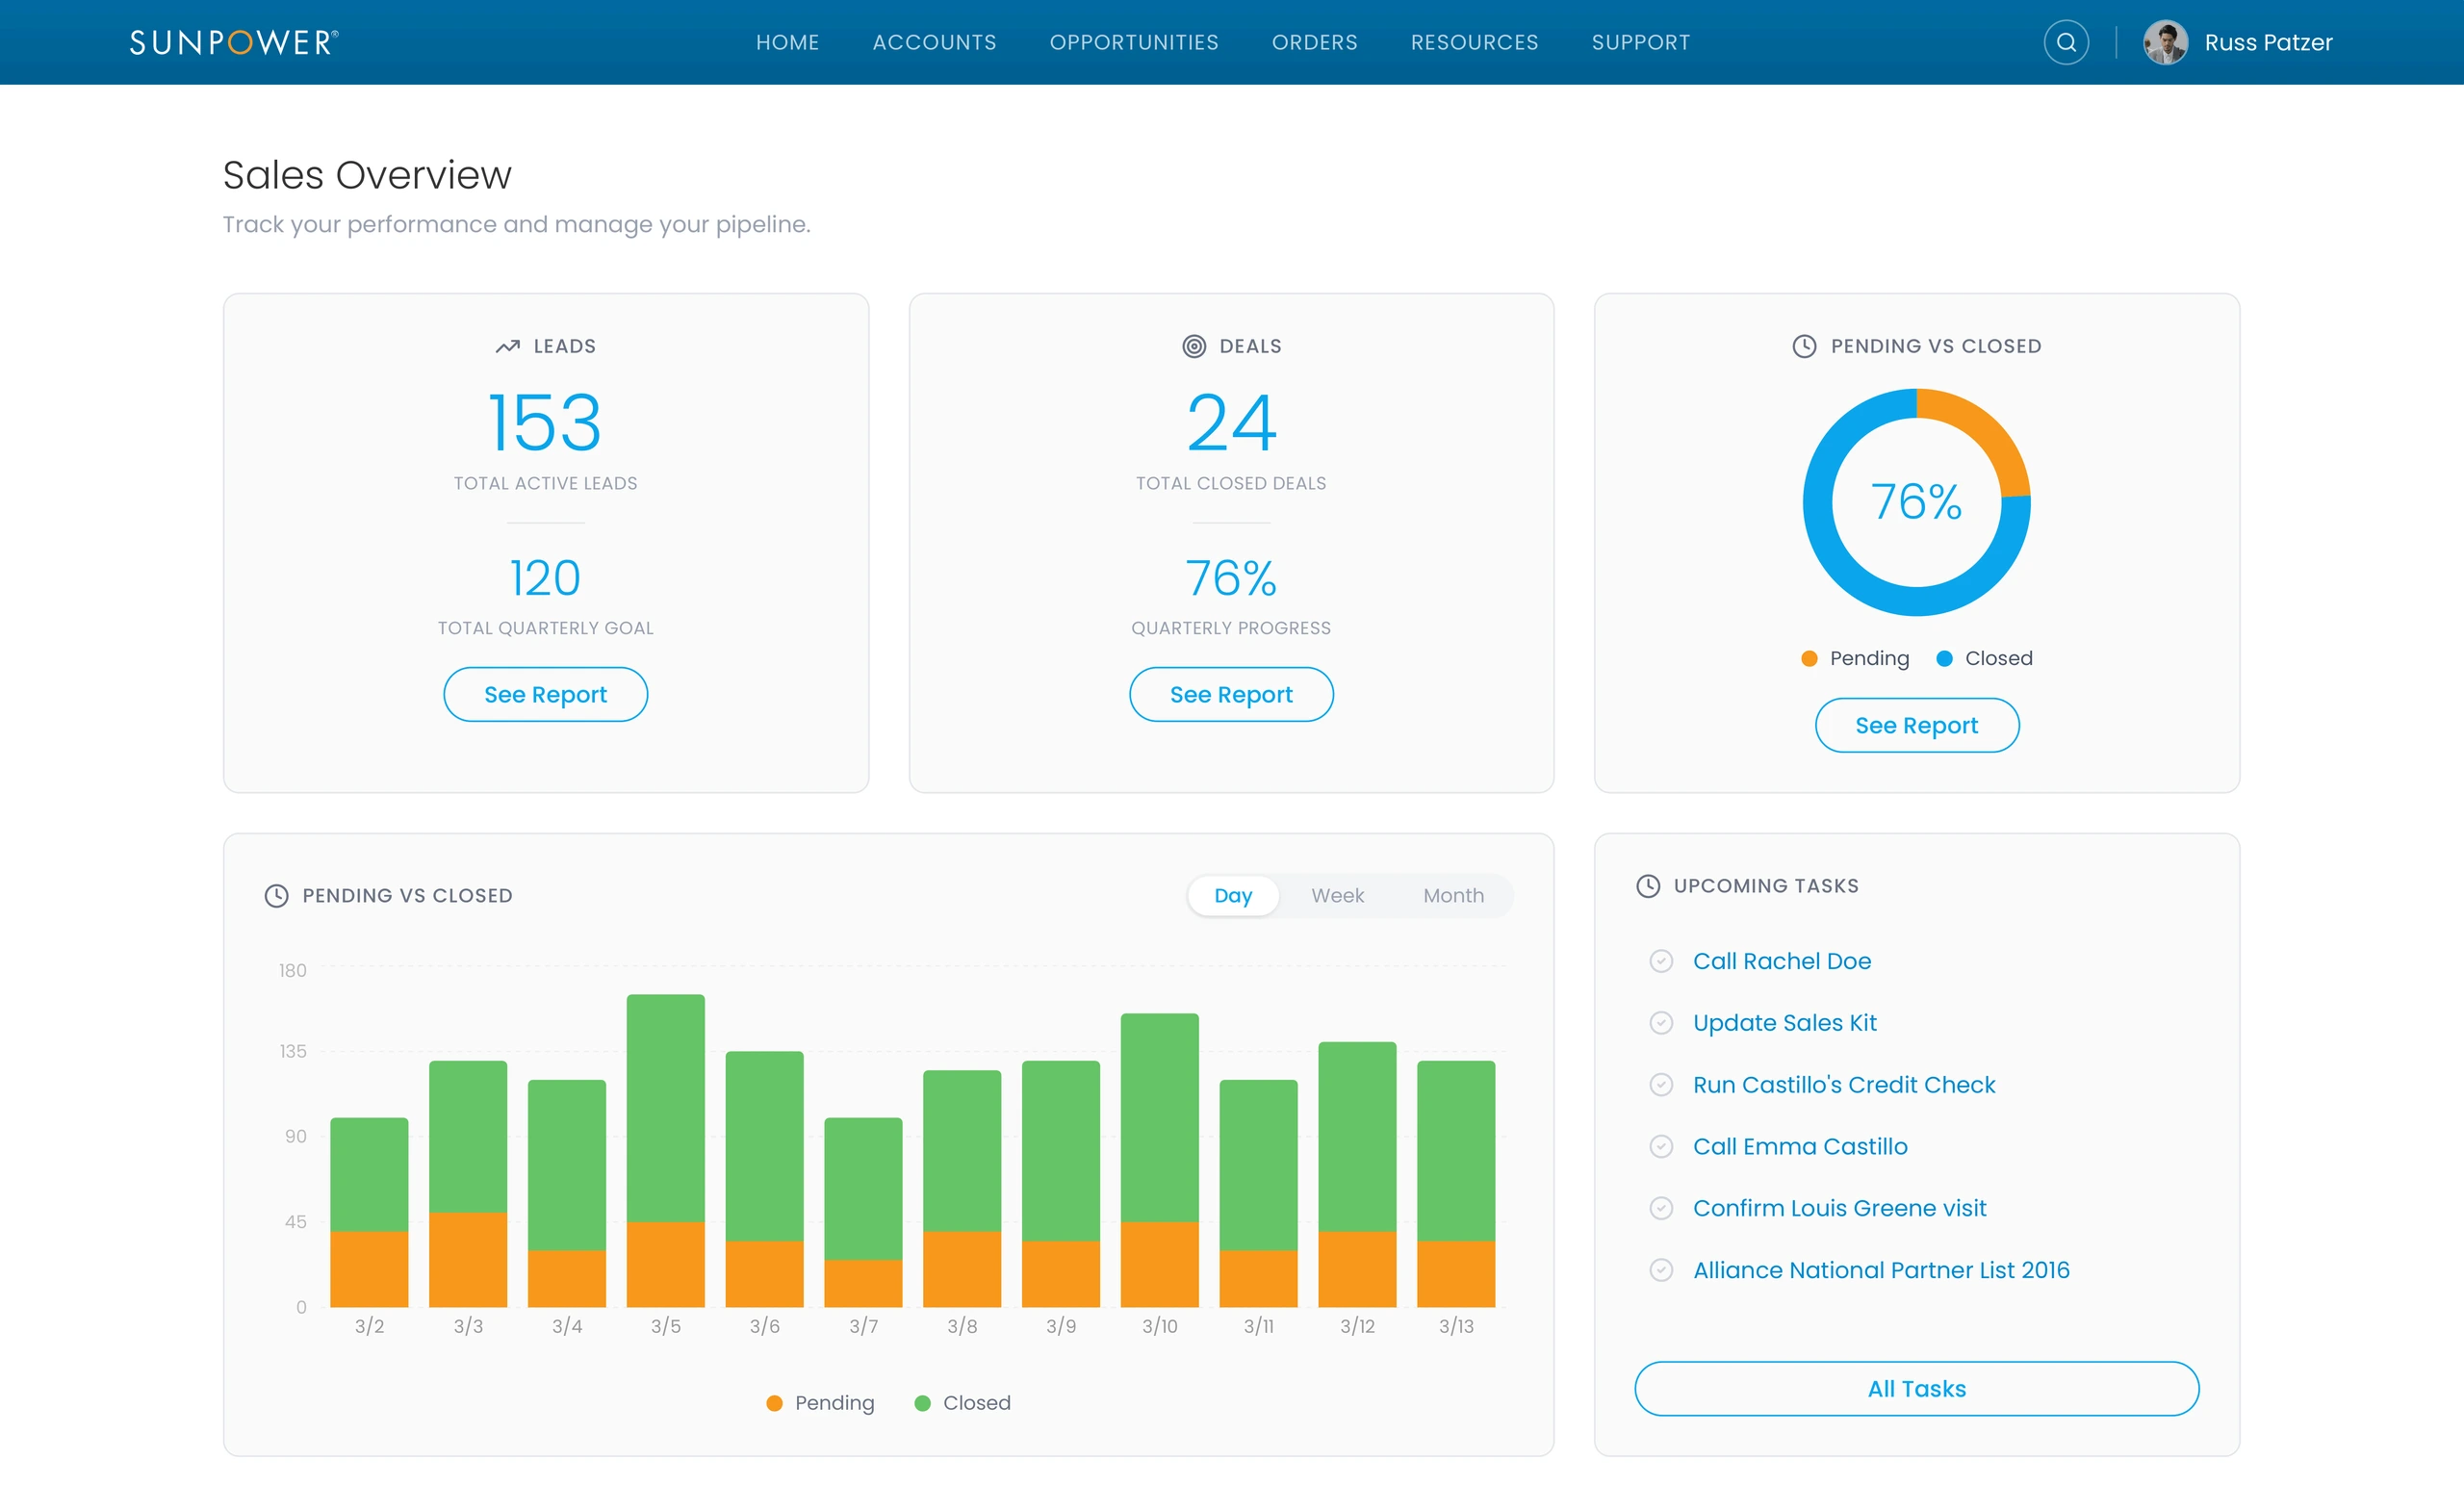Open the Accounts menu
This screenshot has height=1485, width=2464.
pyautogui.click(x=934, y=42)
